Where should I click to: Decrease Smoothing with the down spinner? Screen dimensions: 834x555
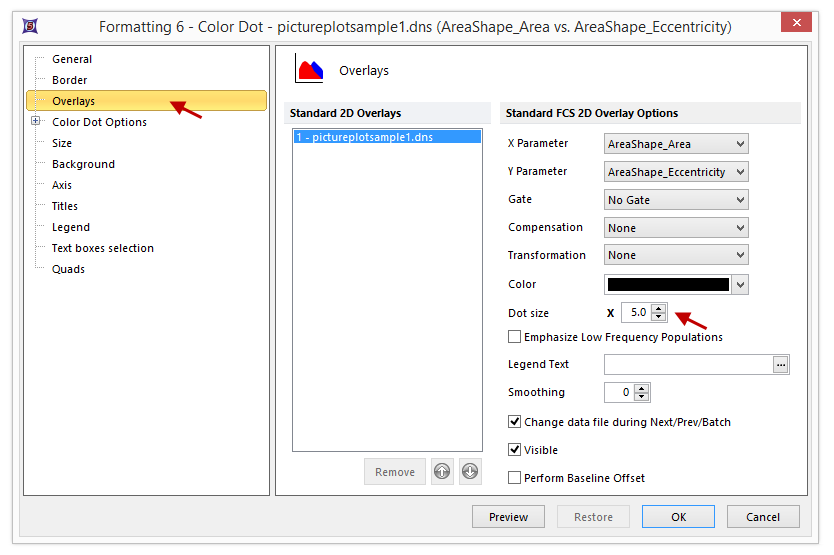coord(642,397)
